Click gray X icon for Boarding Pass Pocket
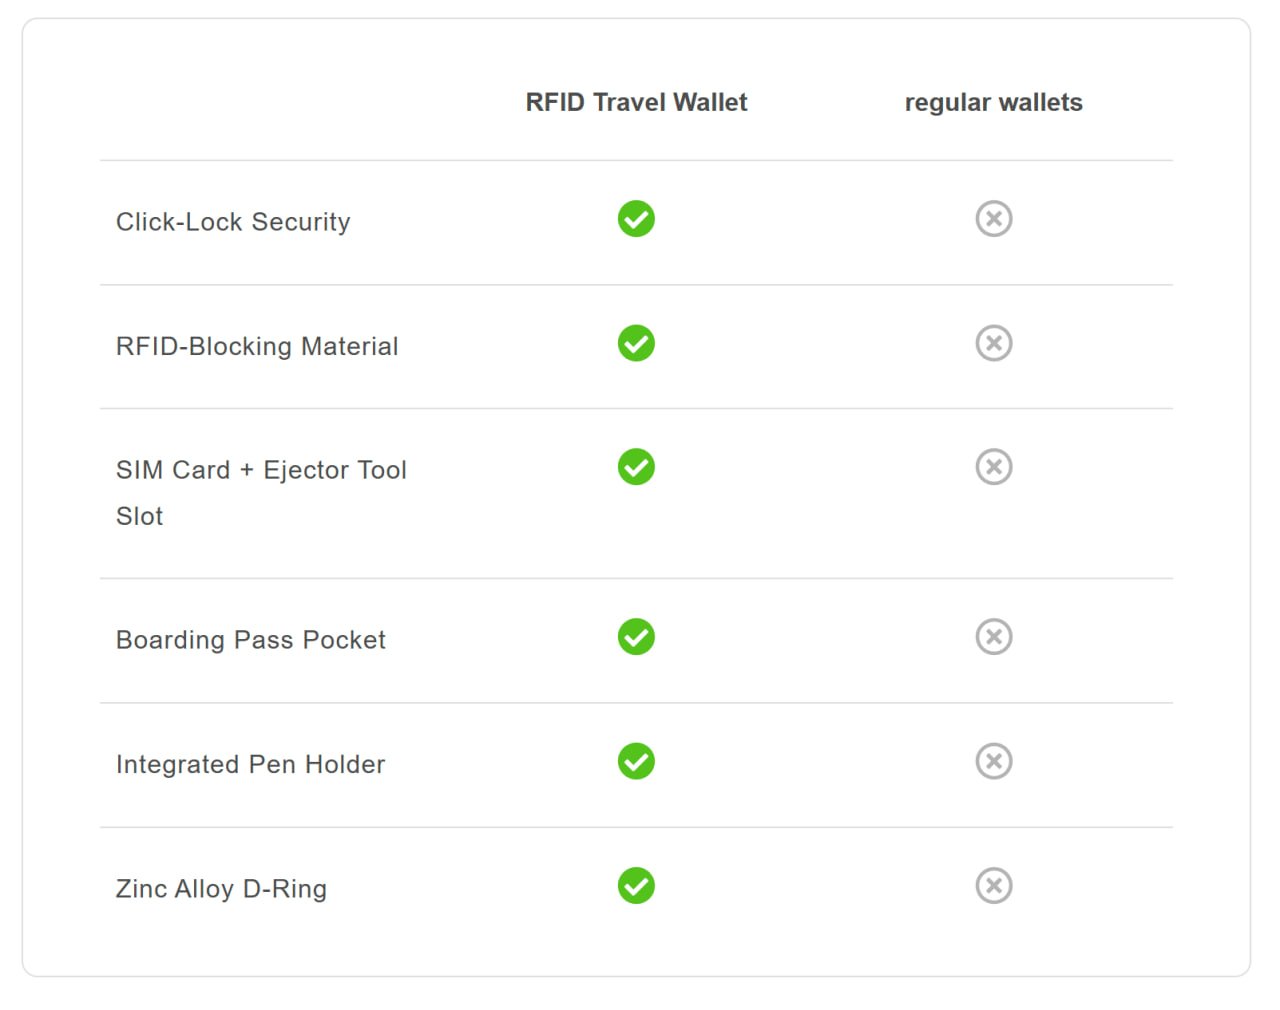Screen dimensions: 1280x1010 pos(994,637)
